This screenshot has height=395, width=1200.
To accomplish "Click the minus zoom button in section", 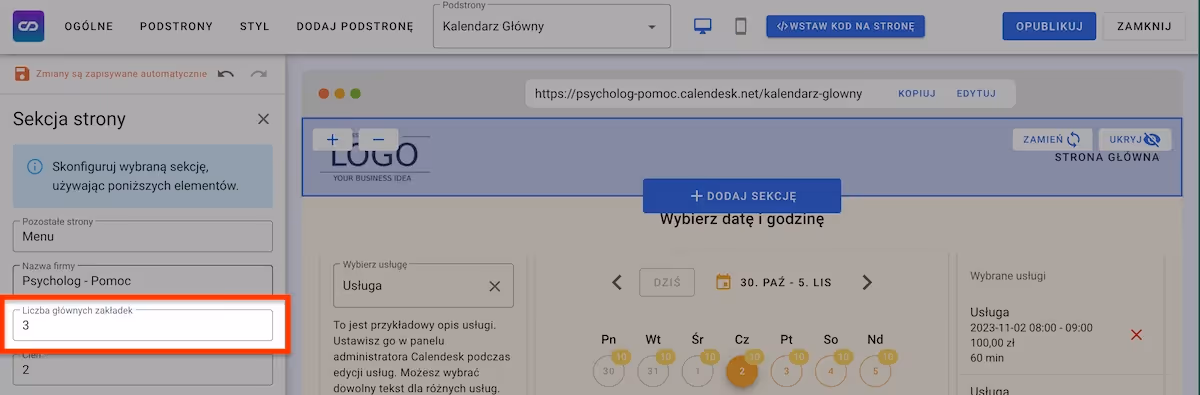I will (x=379, y=140).
